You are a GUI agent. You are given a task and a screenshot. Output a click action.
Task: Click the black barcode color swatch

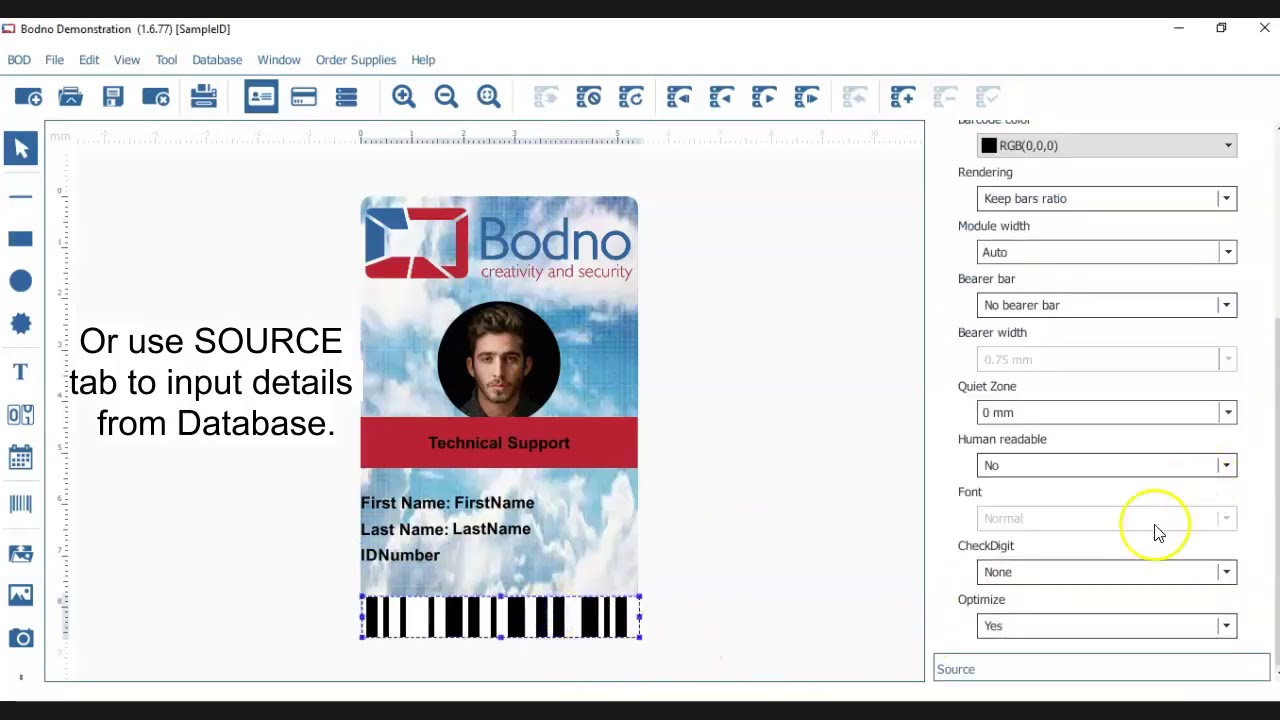(x=989, y=146)
